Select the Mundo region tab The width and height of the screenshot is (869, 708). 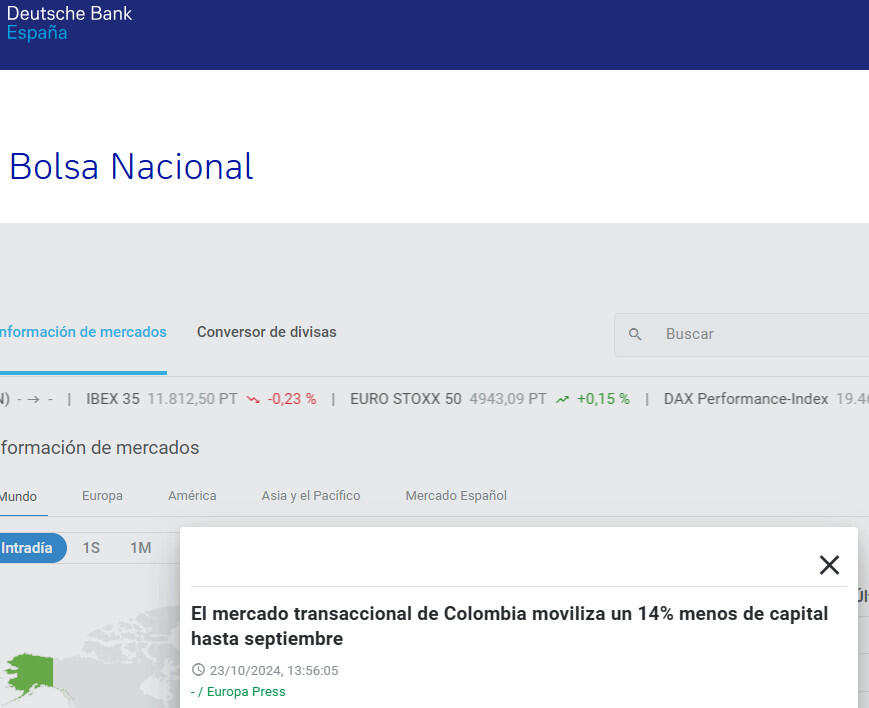pyautogui.click(x=18, y=496)
